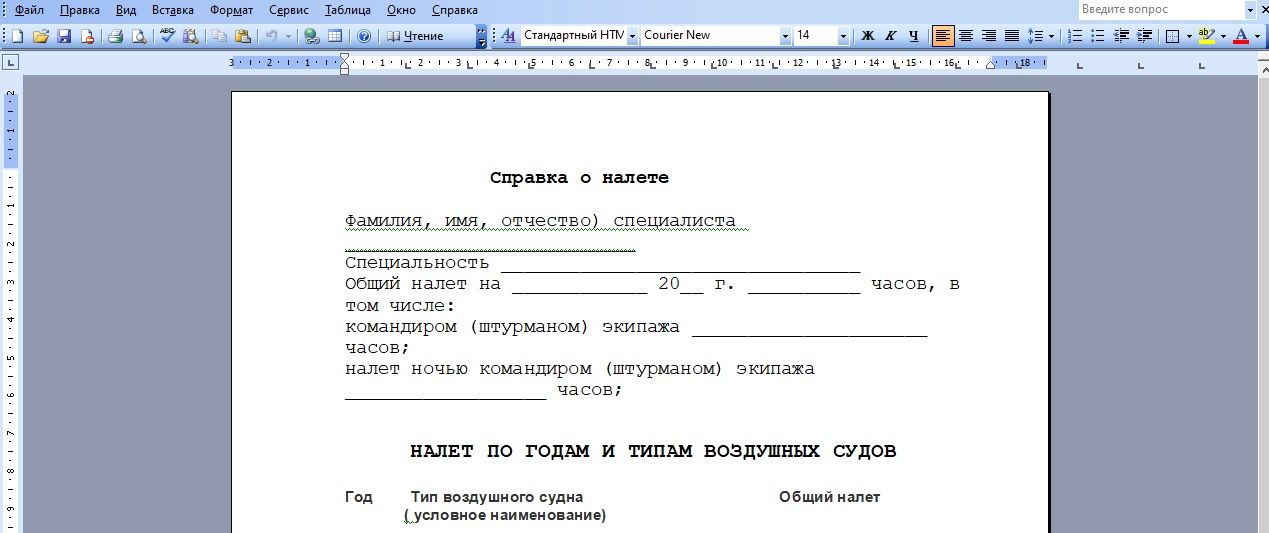1269x533 pixels.
Task: Open a file with the folder icon
Action: click(41, 36)
